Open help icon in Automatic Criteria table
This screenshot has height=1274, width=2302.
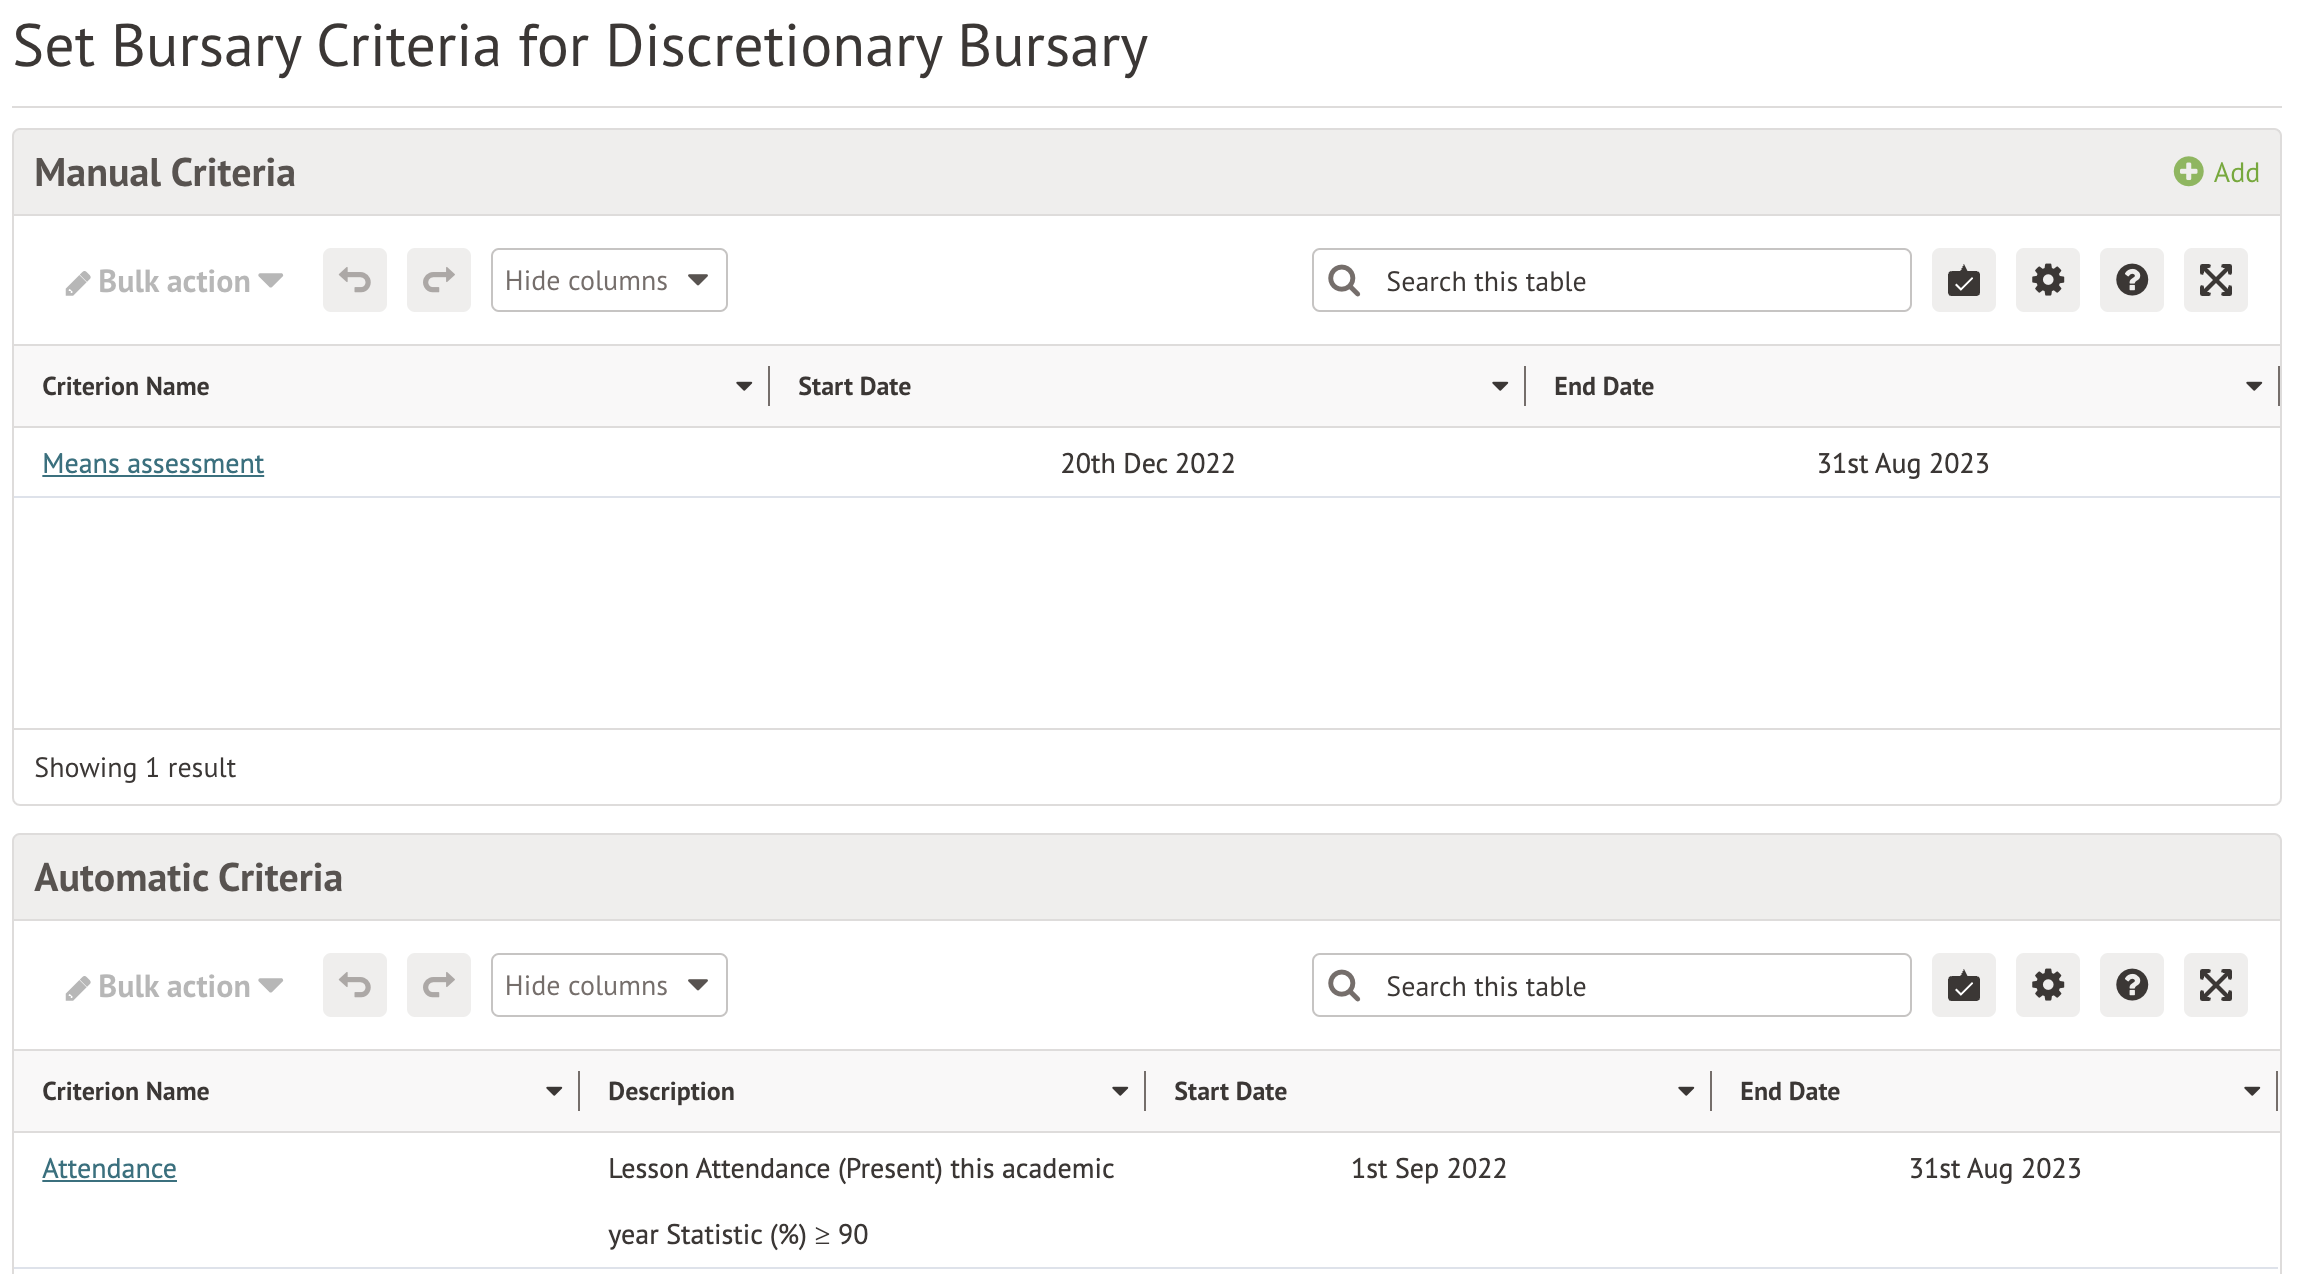pos(2131,986)
